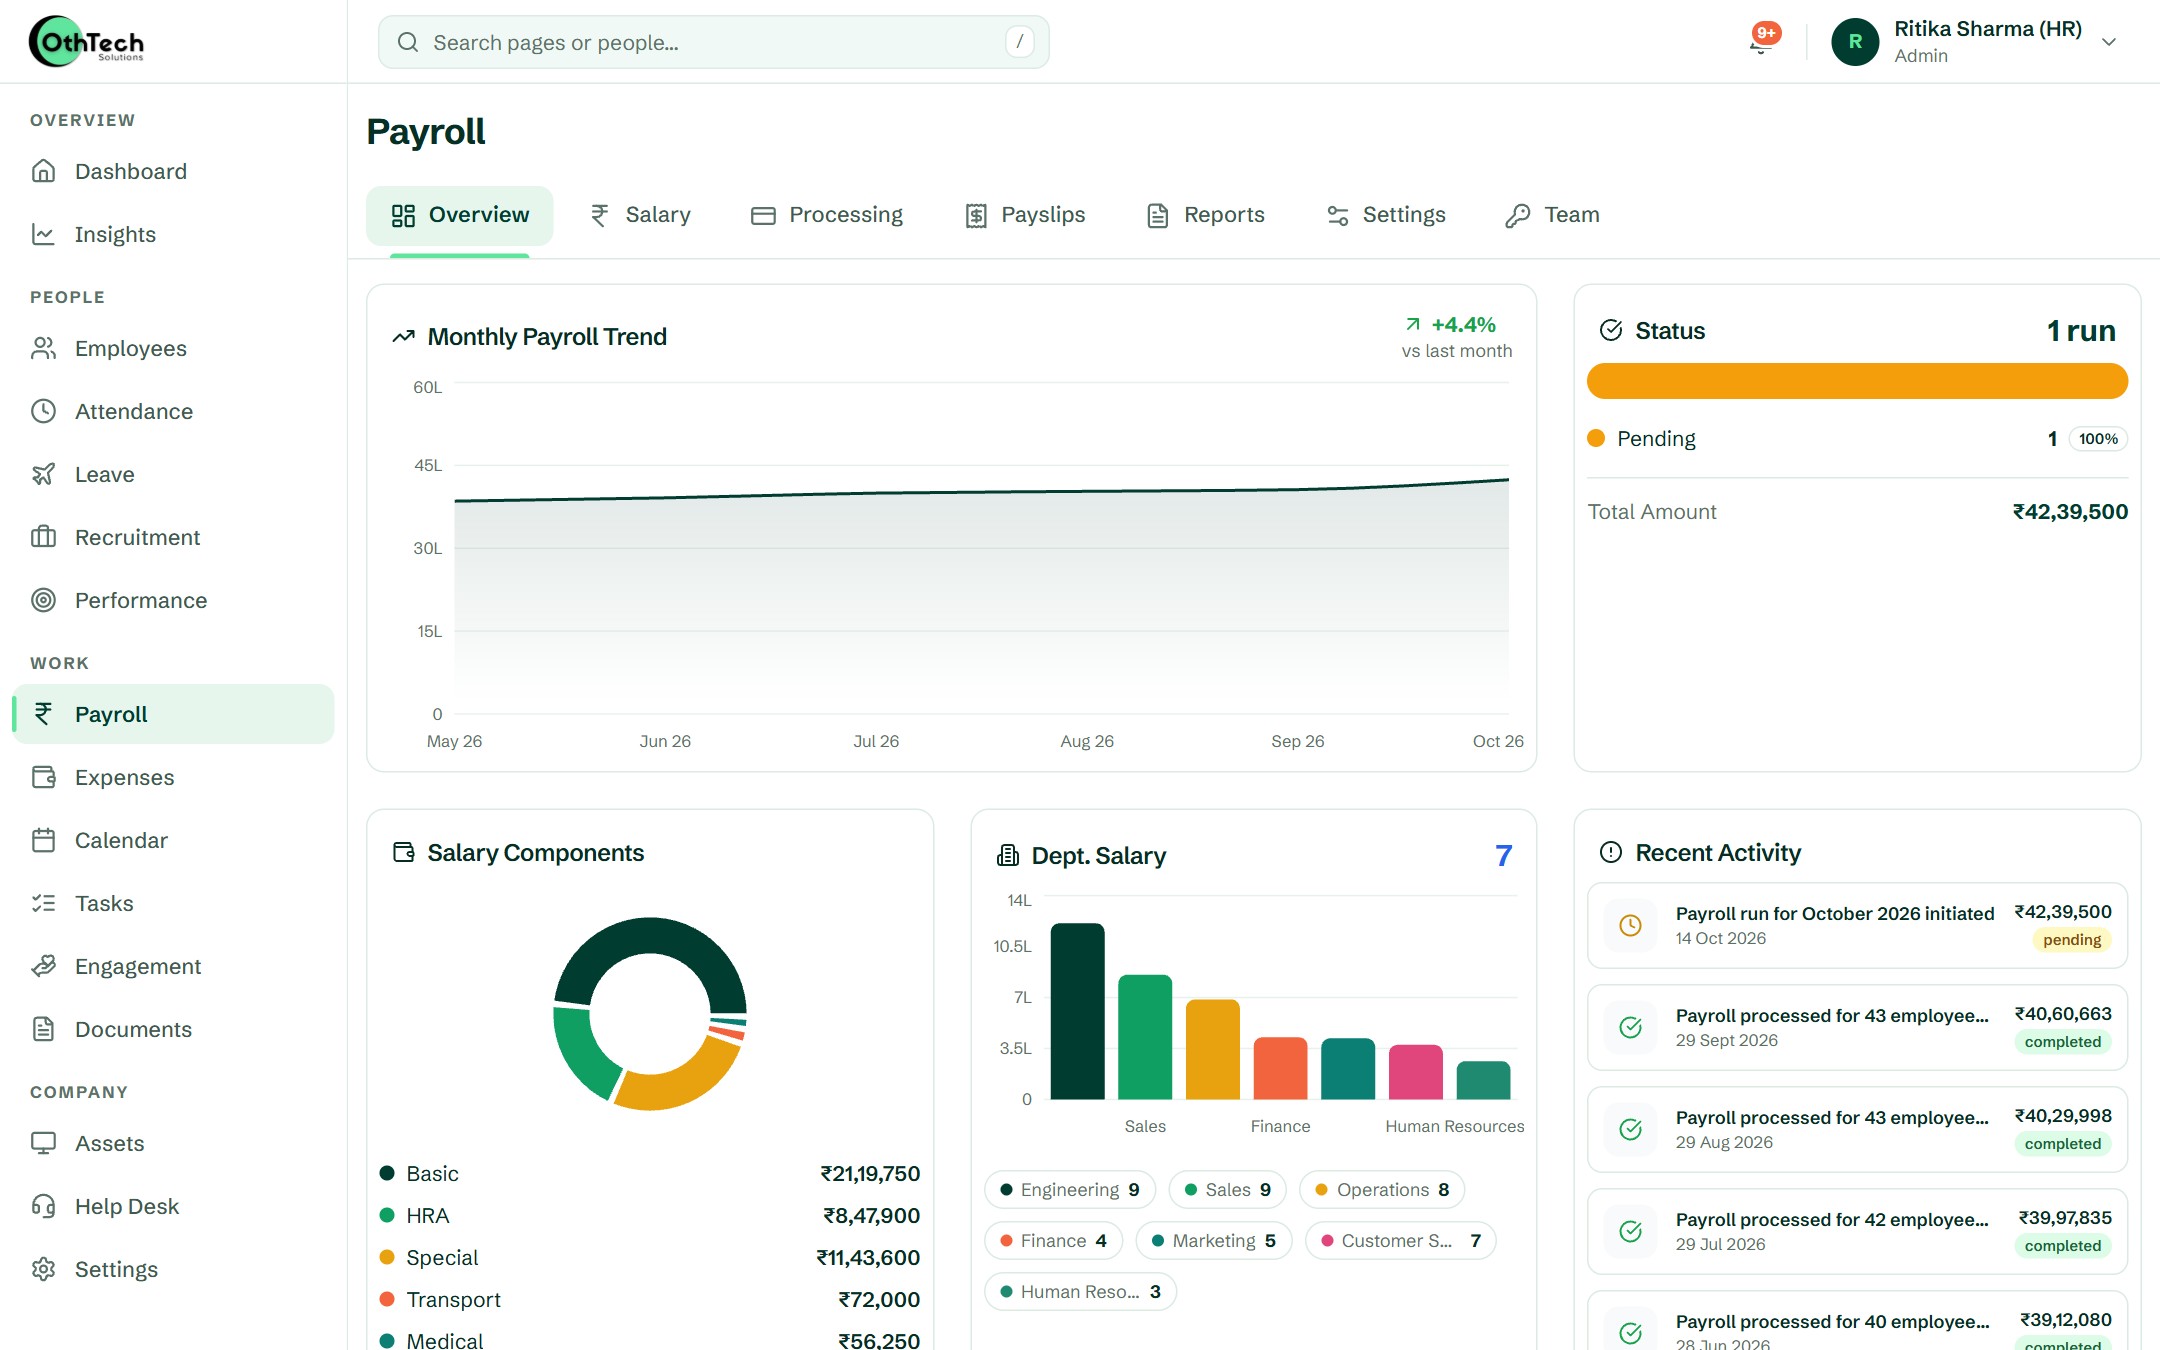2160x1350 pixels.
Task: Click the R profile avatar
Action: pos(1855,42)
